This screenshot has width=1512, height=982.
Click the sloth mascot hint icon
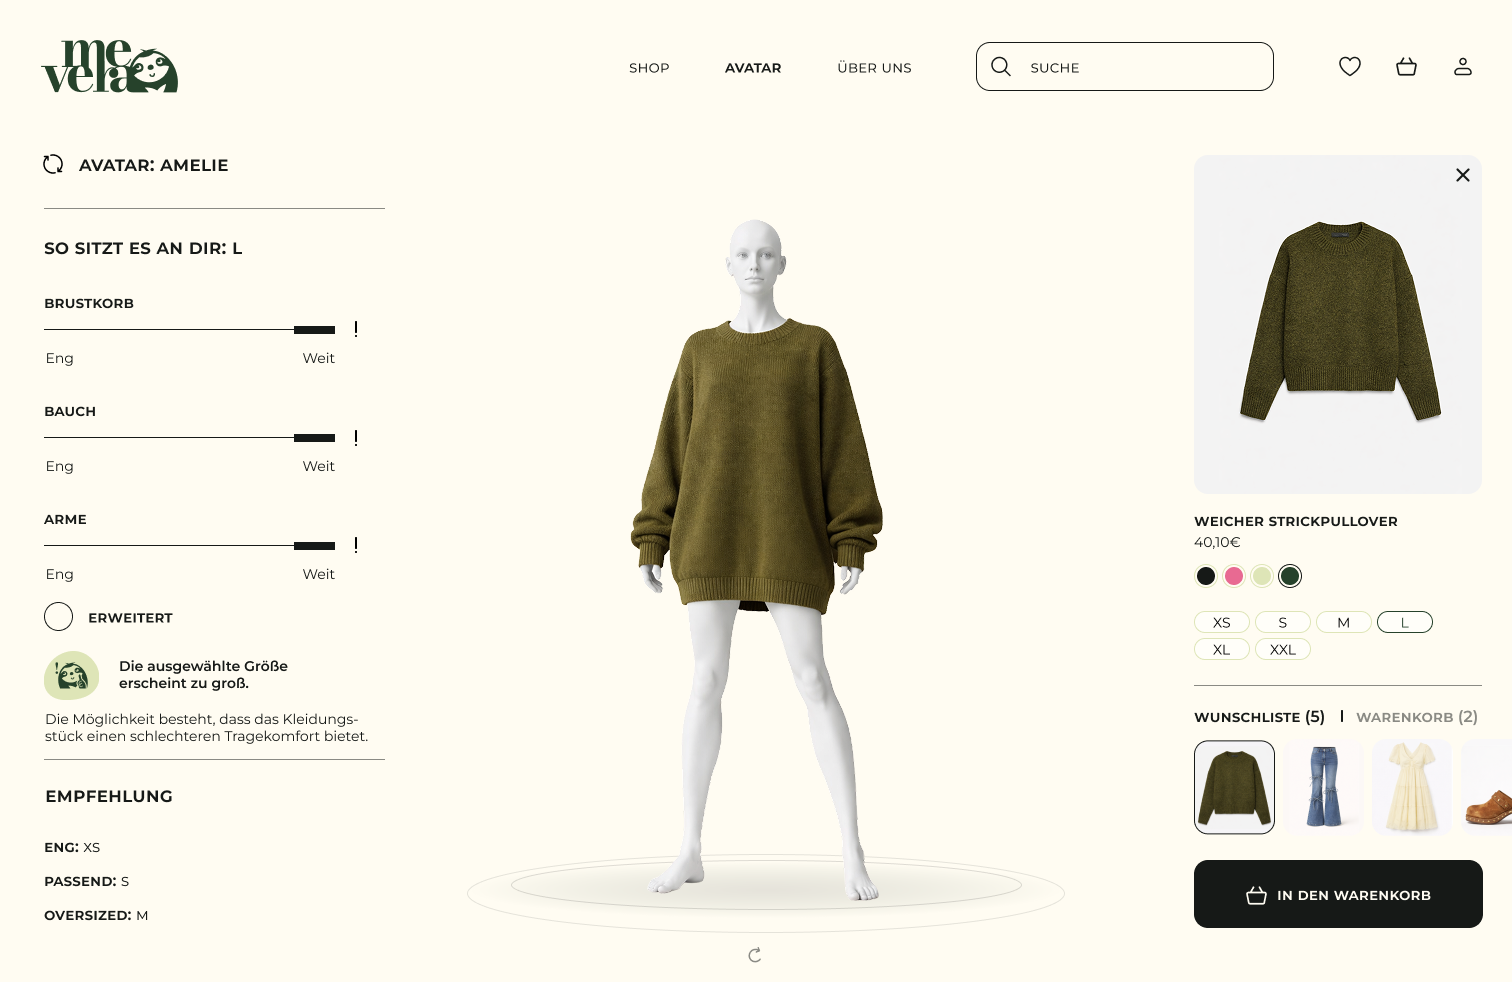click(x=72, y=675)
